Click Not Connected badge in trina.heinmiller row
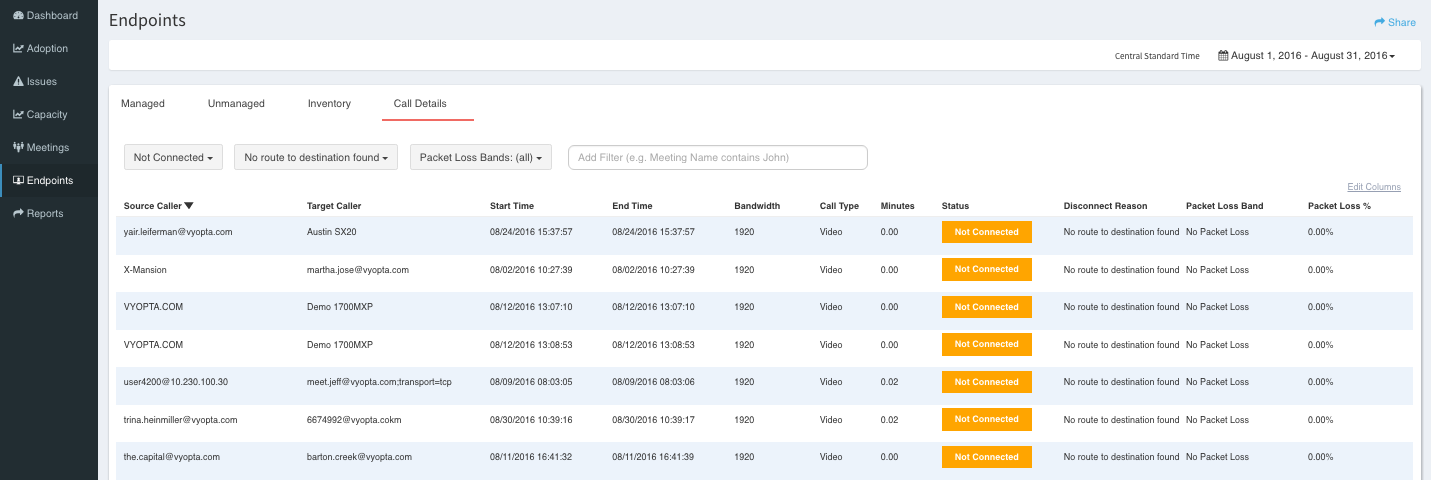Image resolution: width=1431 pixels, height=480 pixels. click(x=986, y=419)
